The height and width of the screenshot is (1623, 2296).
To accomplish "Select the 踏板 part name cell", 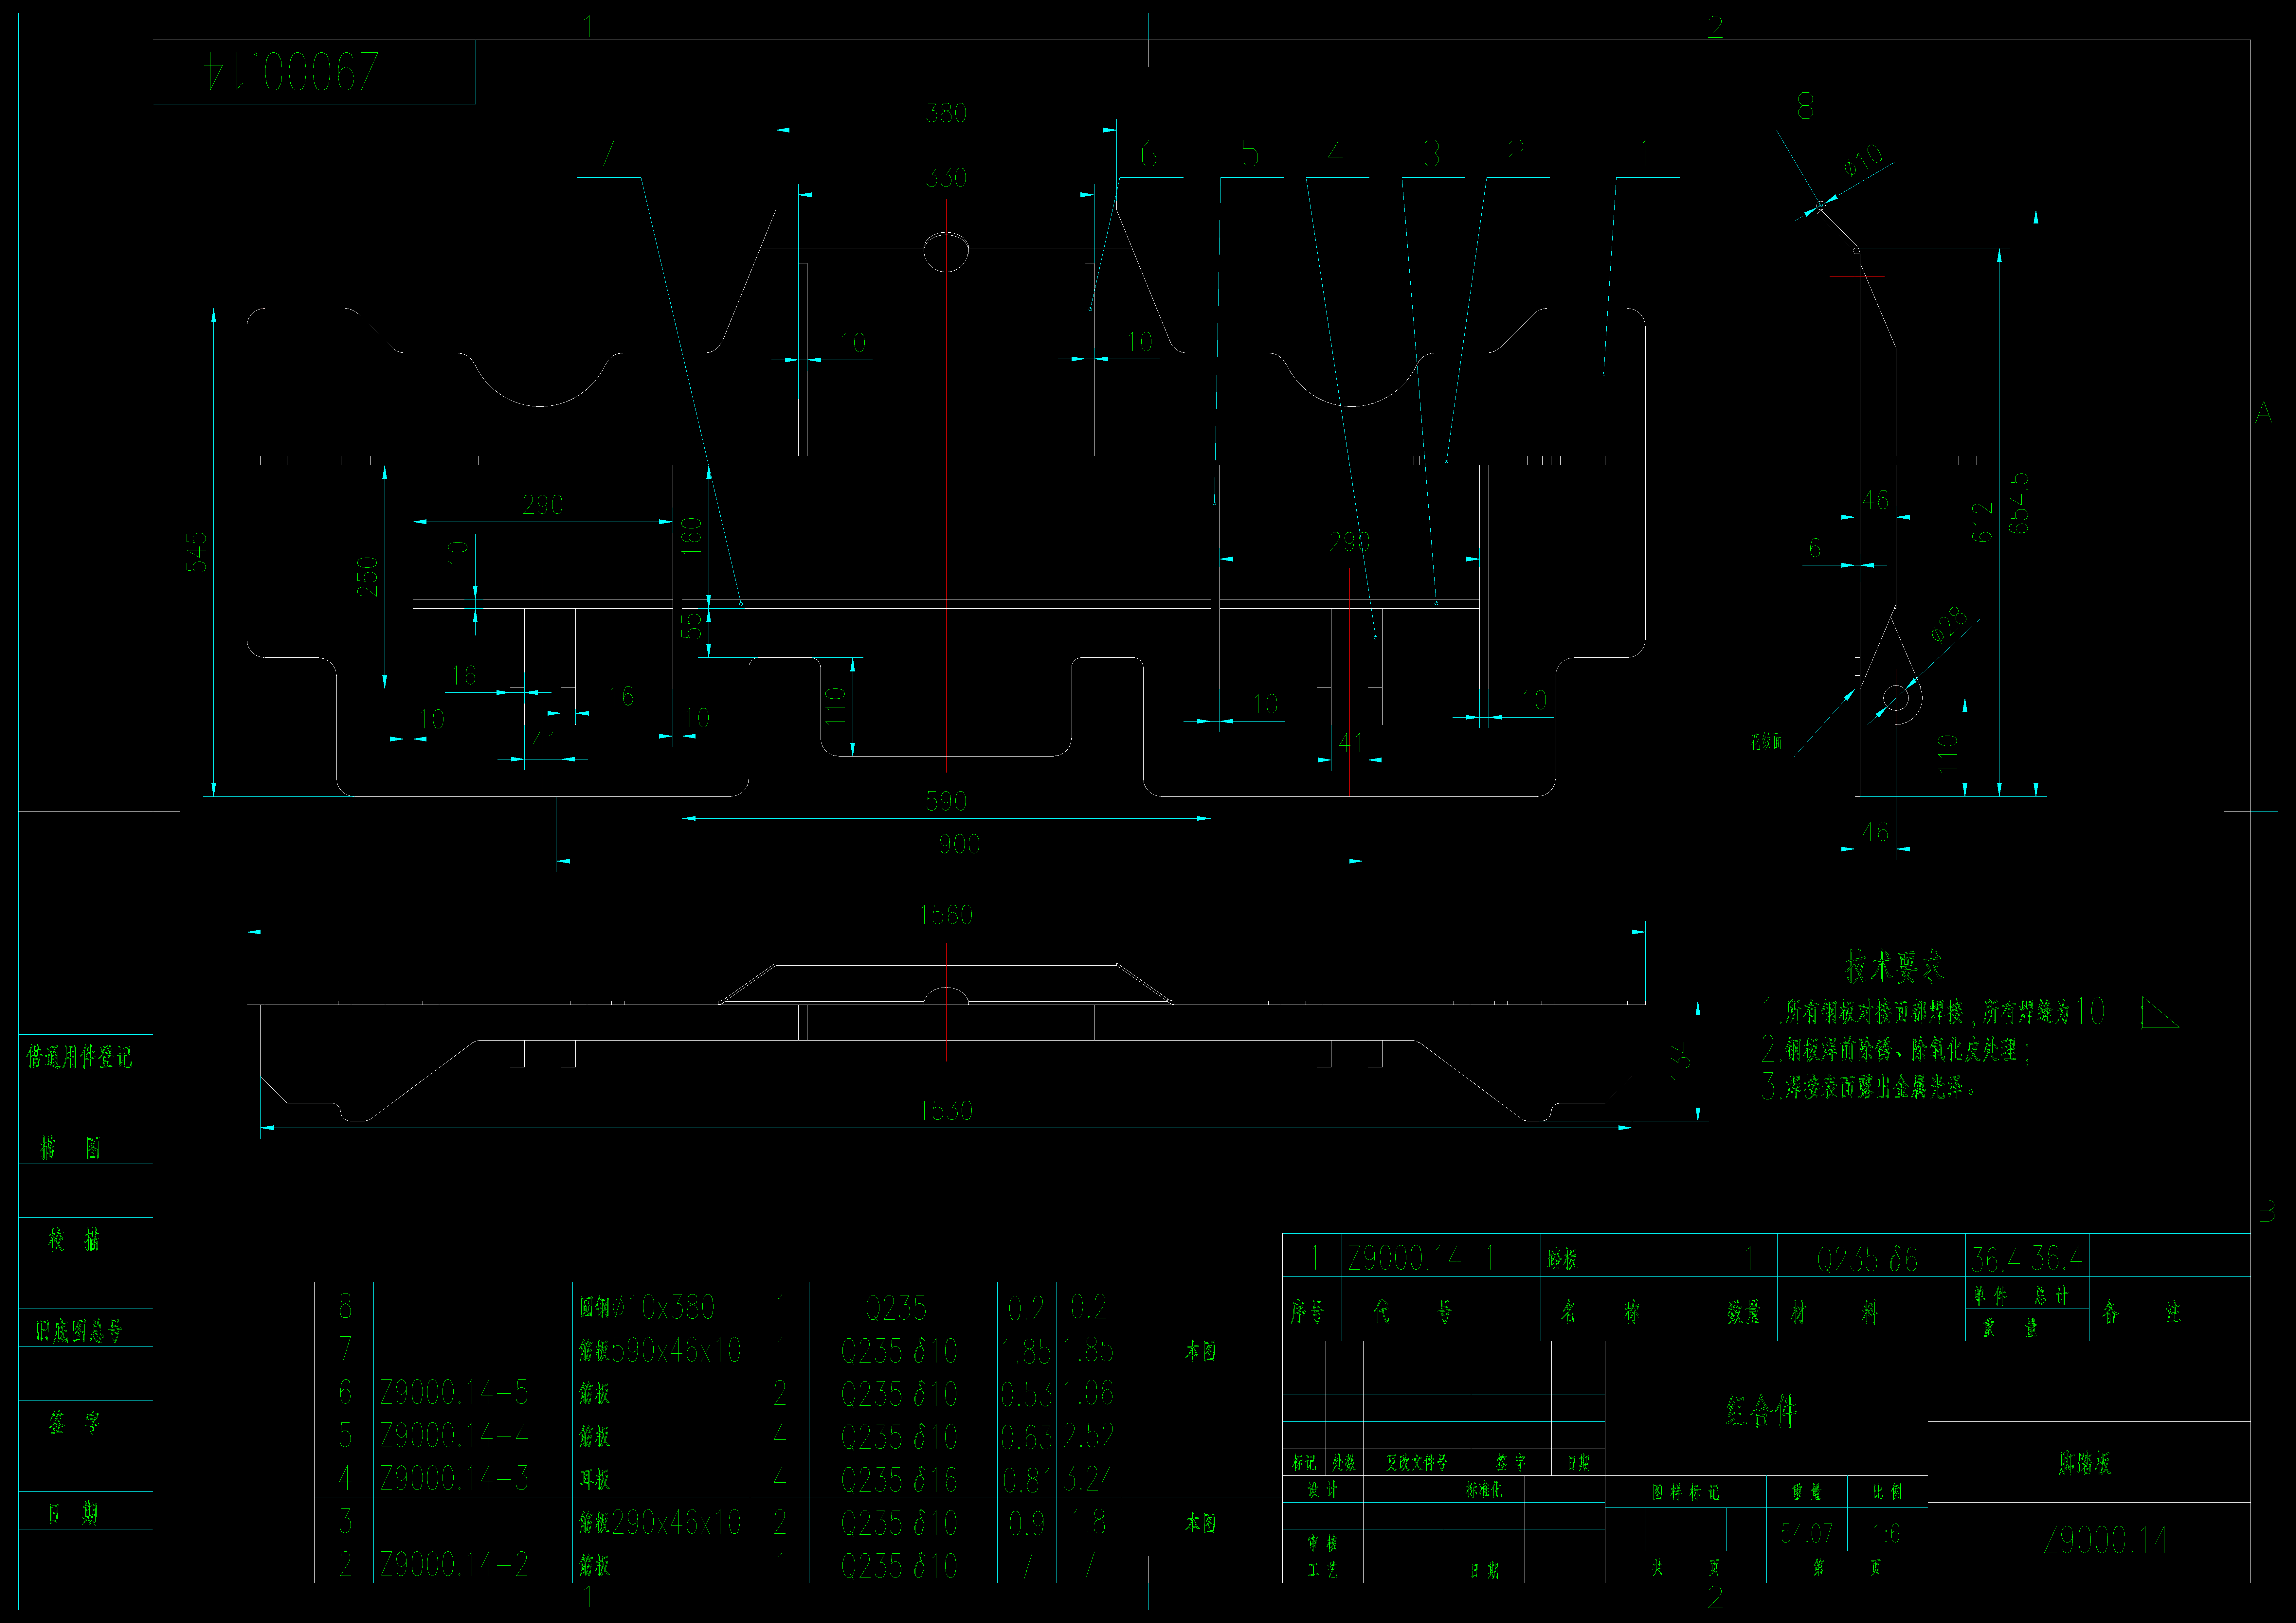I will (x=1563, y=1259).
